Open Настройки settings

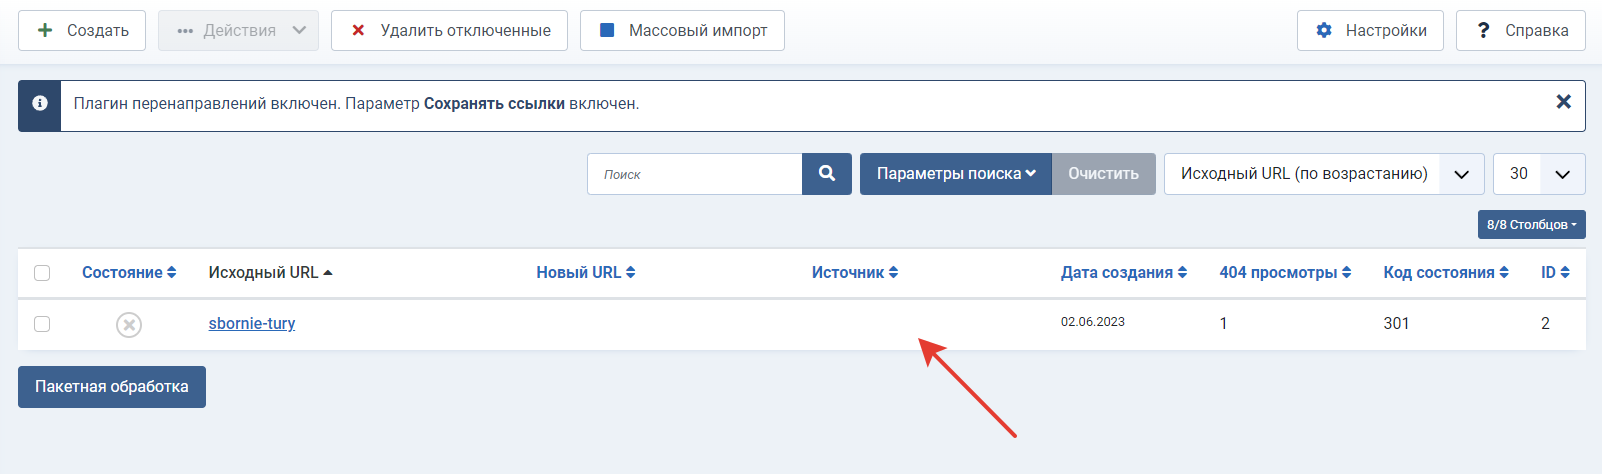click(1370, 30)
